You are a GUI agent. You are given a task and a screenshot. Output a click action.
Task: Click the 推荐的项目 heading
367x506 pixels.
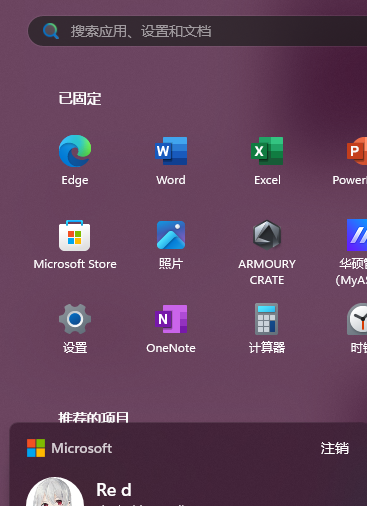click(x=94, y=417)
